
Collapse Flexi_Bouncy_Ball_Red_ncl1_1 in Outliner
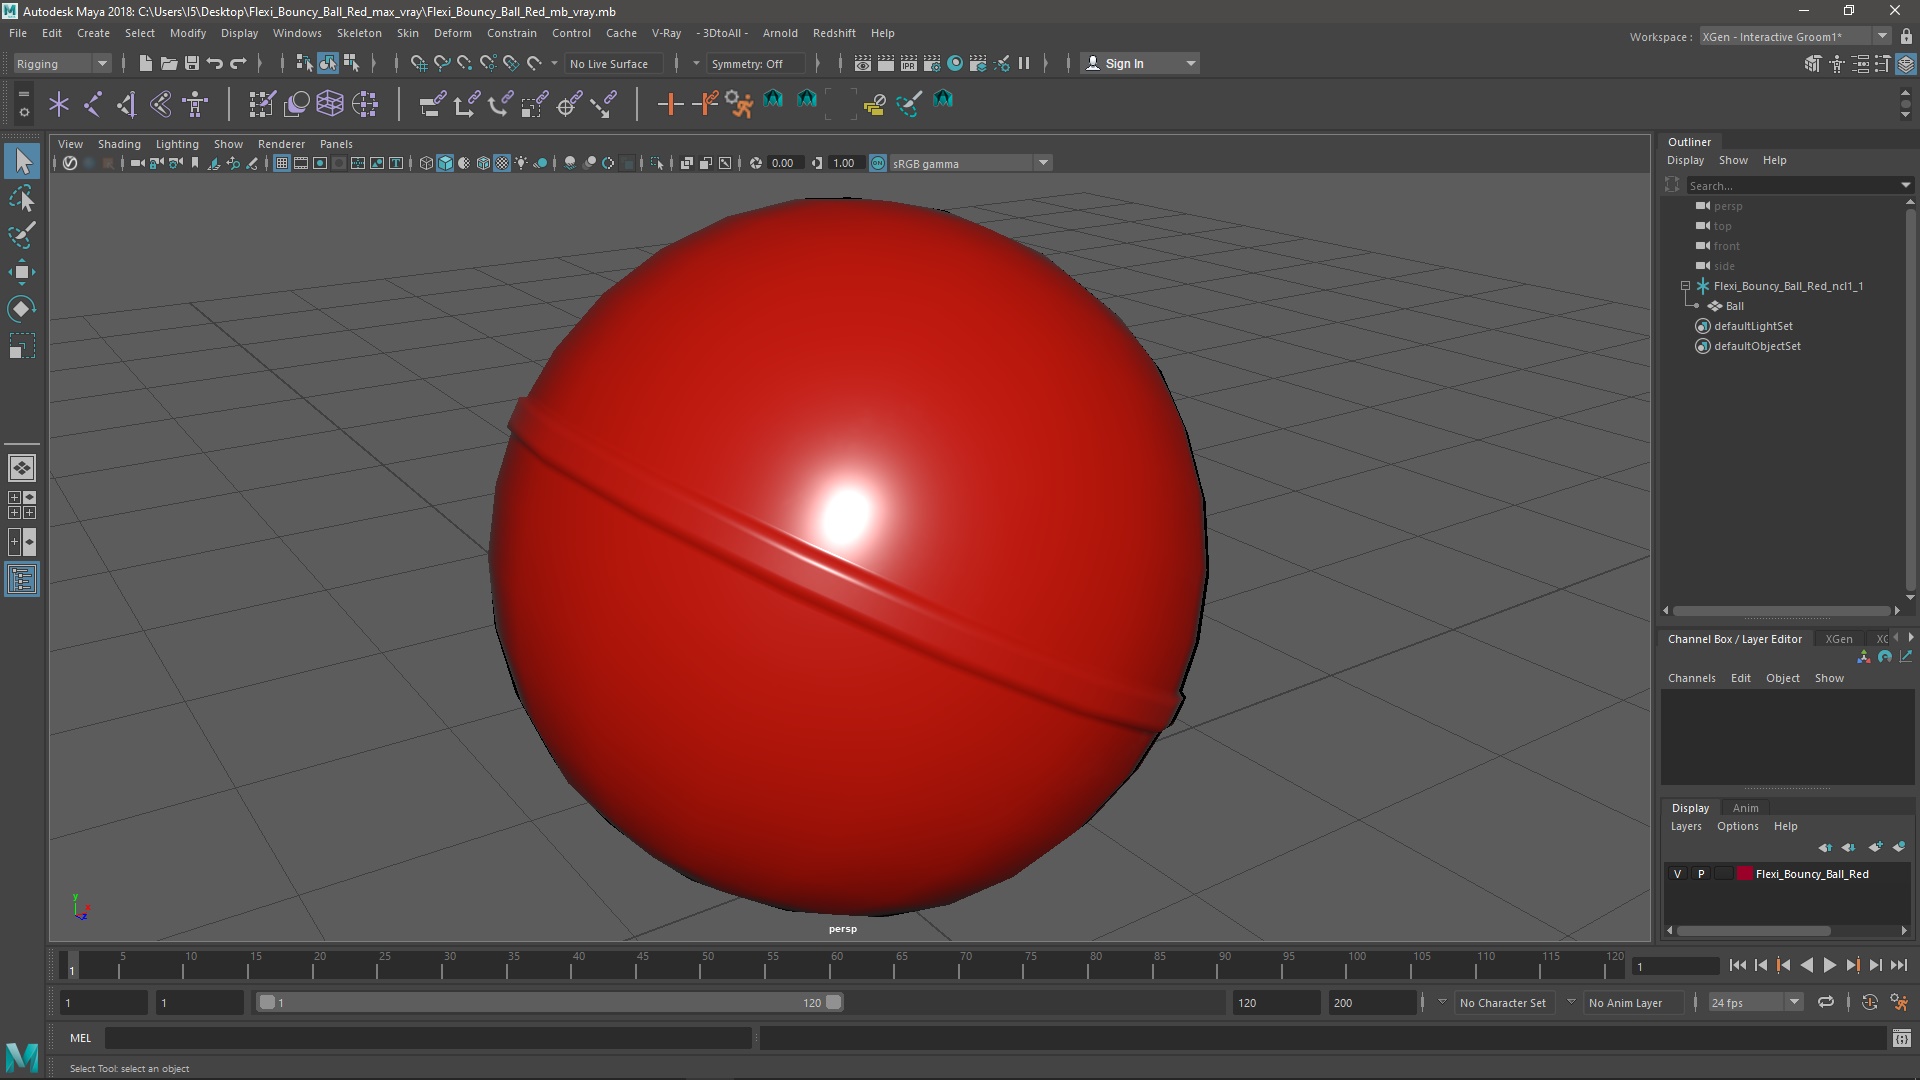[1685, 286]
